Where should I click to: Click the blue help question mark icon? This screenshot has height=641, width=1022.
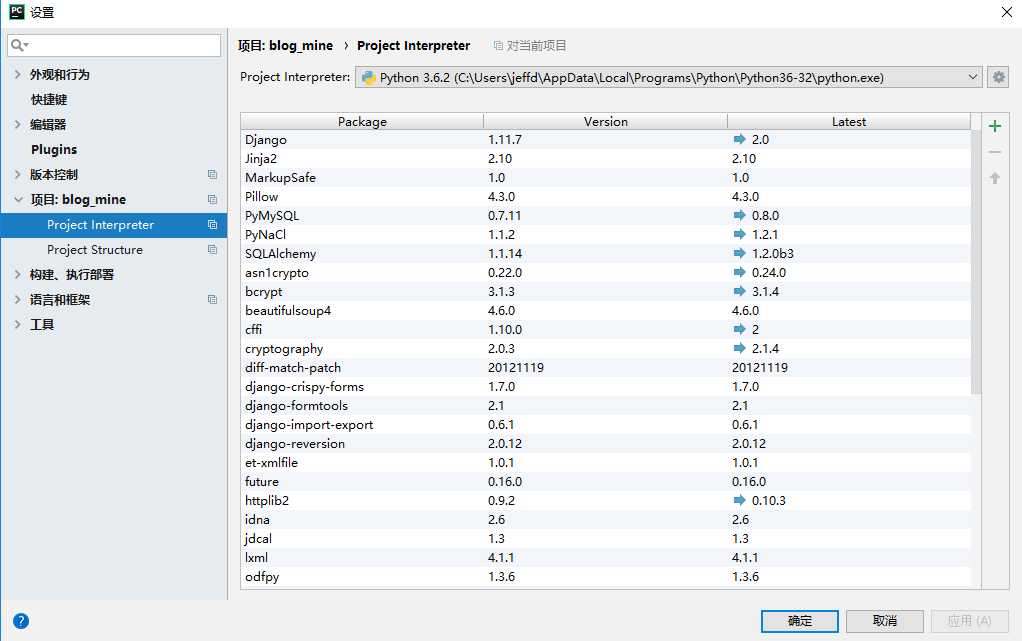click(x=21, y=621)
